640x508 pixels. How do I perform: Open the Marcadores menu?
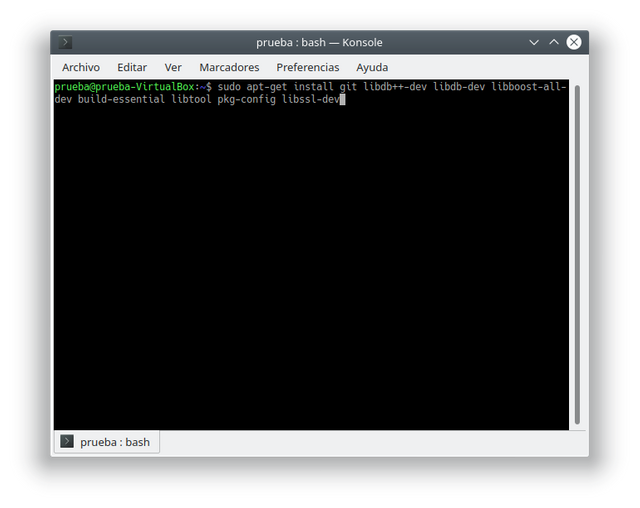coord(229,67)
